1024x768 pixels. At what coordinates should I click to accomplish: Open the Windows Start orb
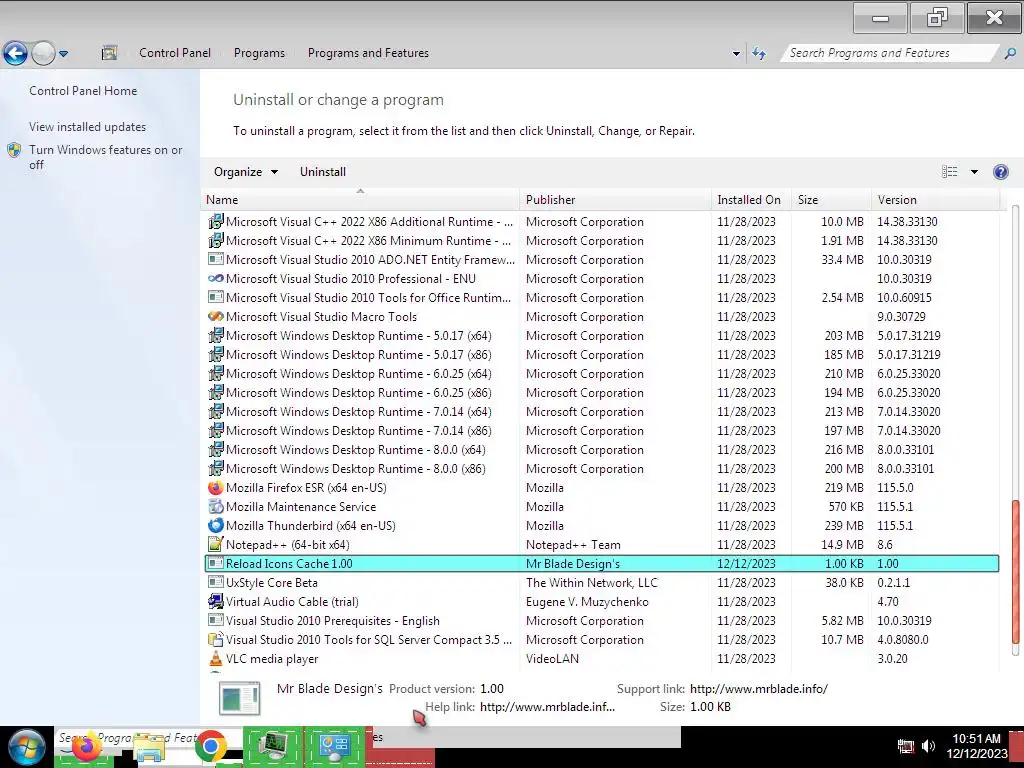click(x=26, y=747)
